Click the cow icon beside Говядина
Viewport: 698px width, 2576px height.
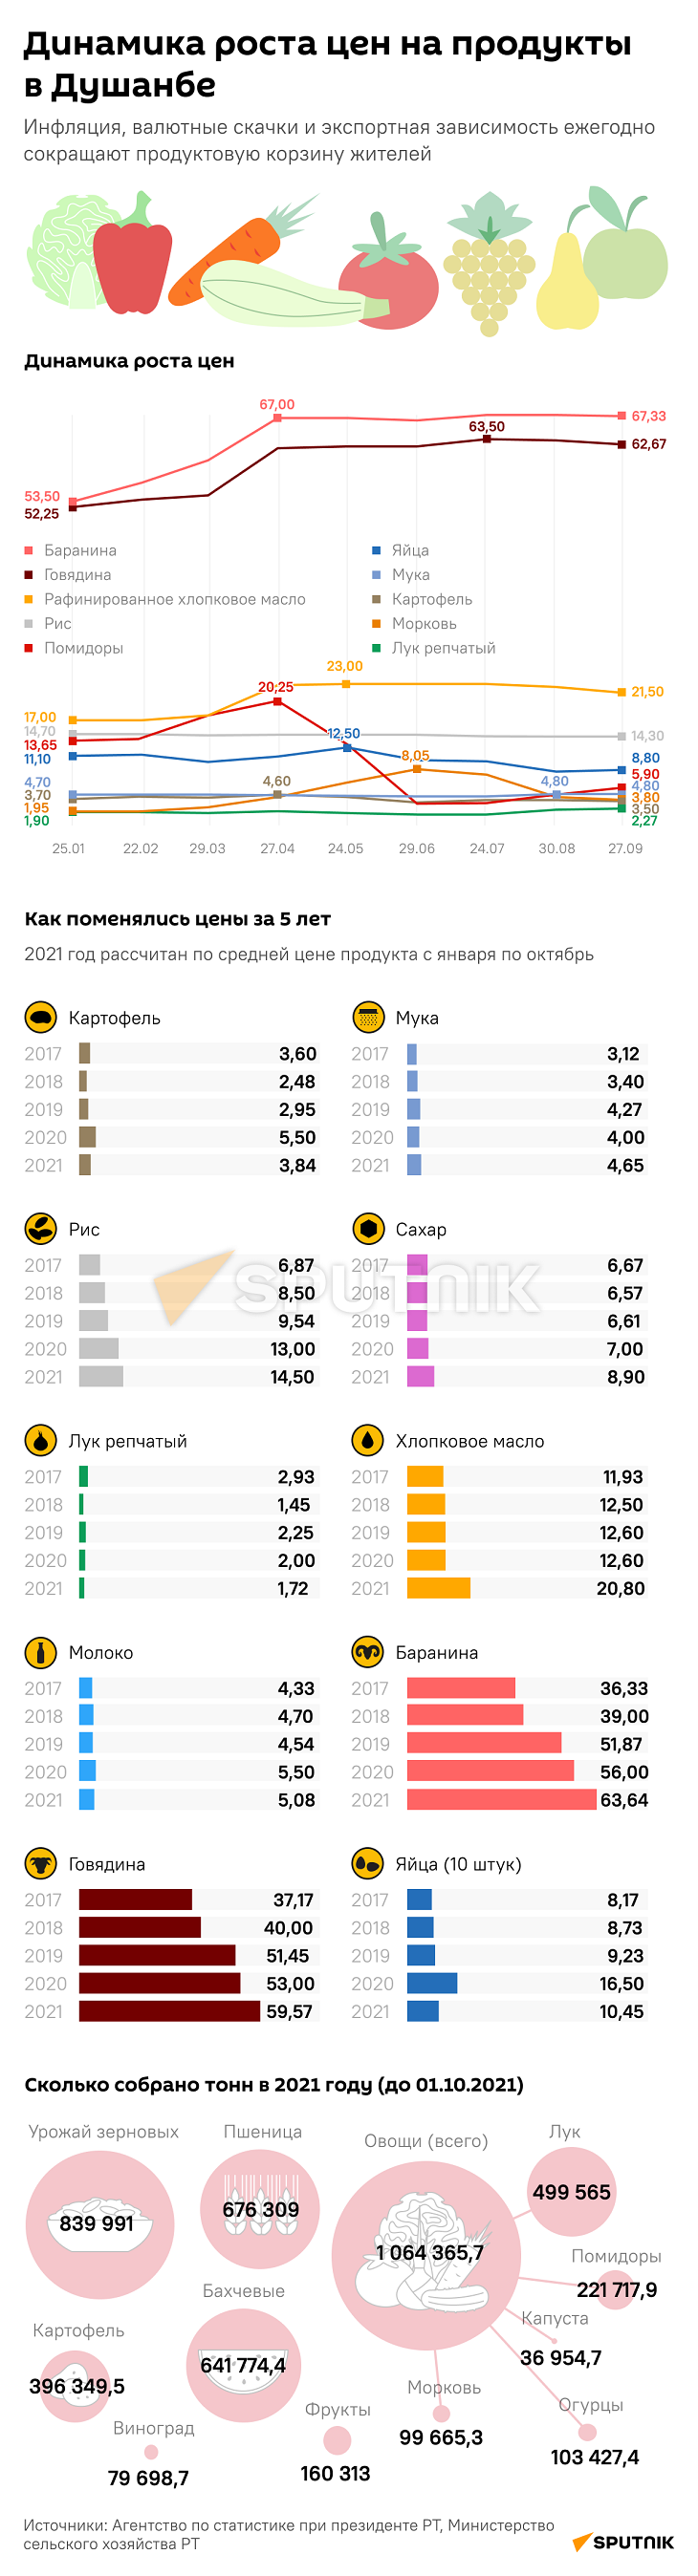tap(40, 1865)
